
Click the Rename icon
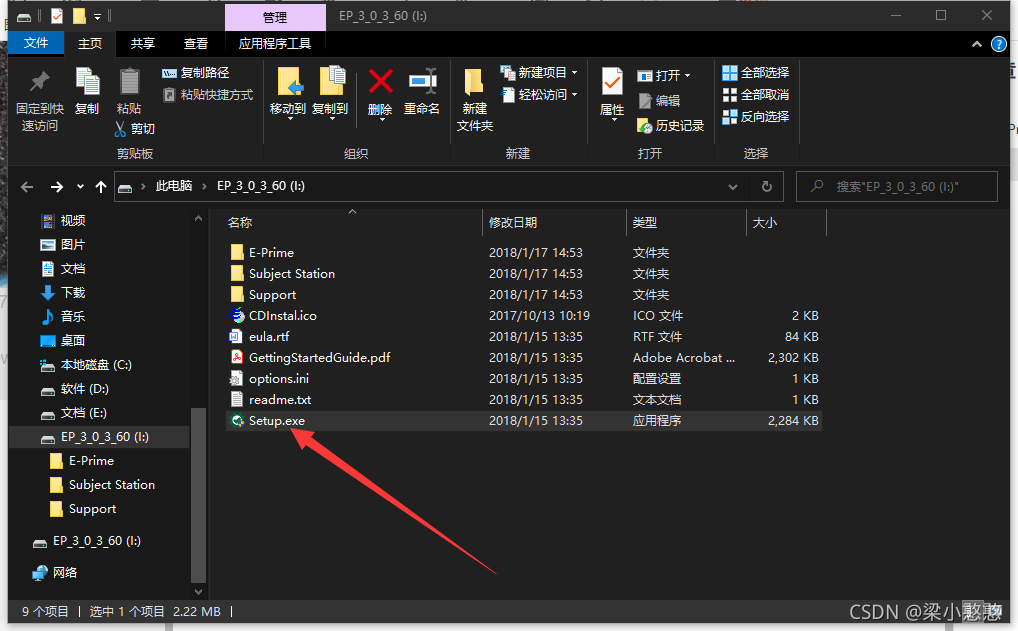click(422, 82)
